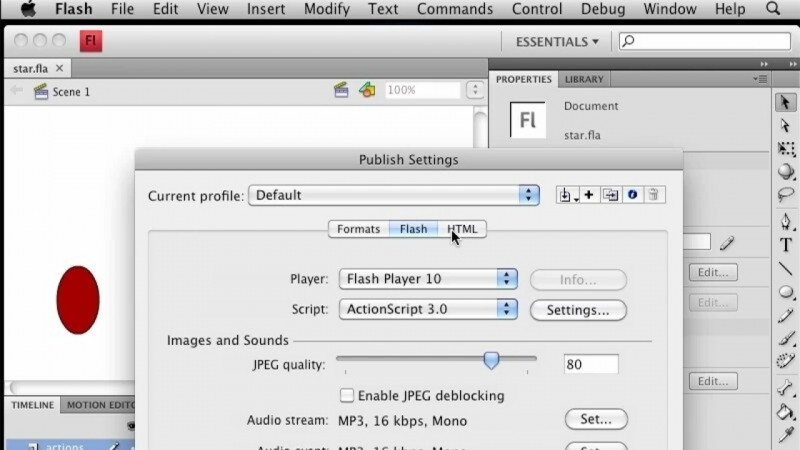Enable JPEG deblocking checkbox
The height and width of the screenshot is (450, 800).
click(x=348, y=395)
